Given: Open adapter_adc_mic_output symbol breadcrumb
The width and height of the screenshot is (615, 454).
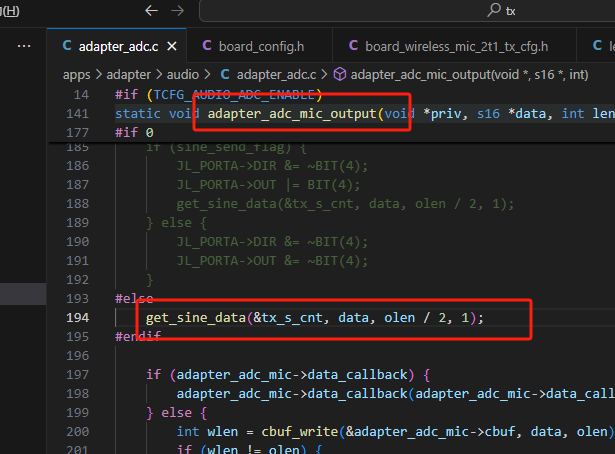Looking at the screenshot, I should [x=469, y=74].
